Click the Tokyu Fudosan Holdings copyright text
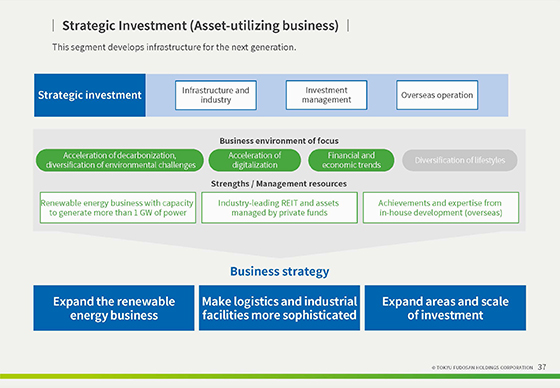Screen dimensions: 560x388 [x=482, y=367]
